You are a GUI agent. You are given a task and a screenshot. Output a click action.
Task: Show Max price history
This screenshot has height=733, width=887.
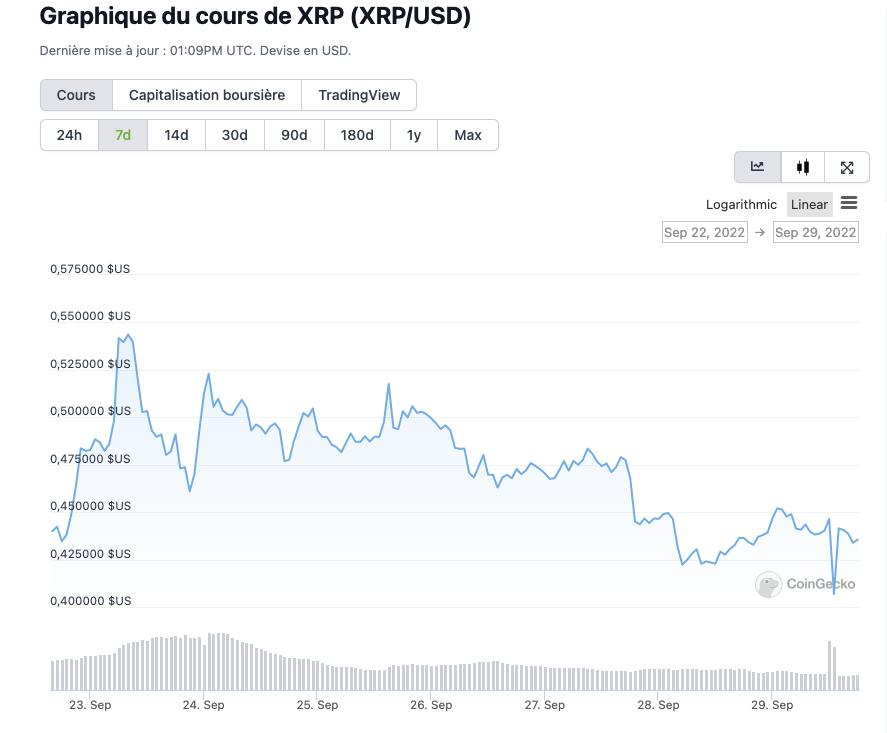pyautogui.click(x=467, y=135)
